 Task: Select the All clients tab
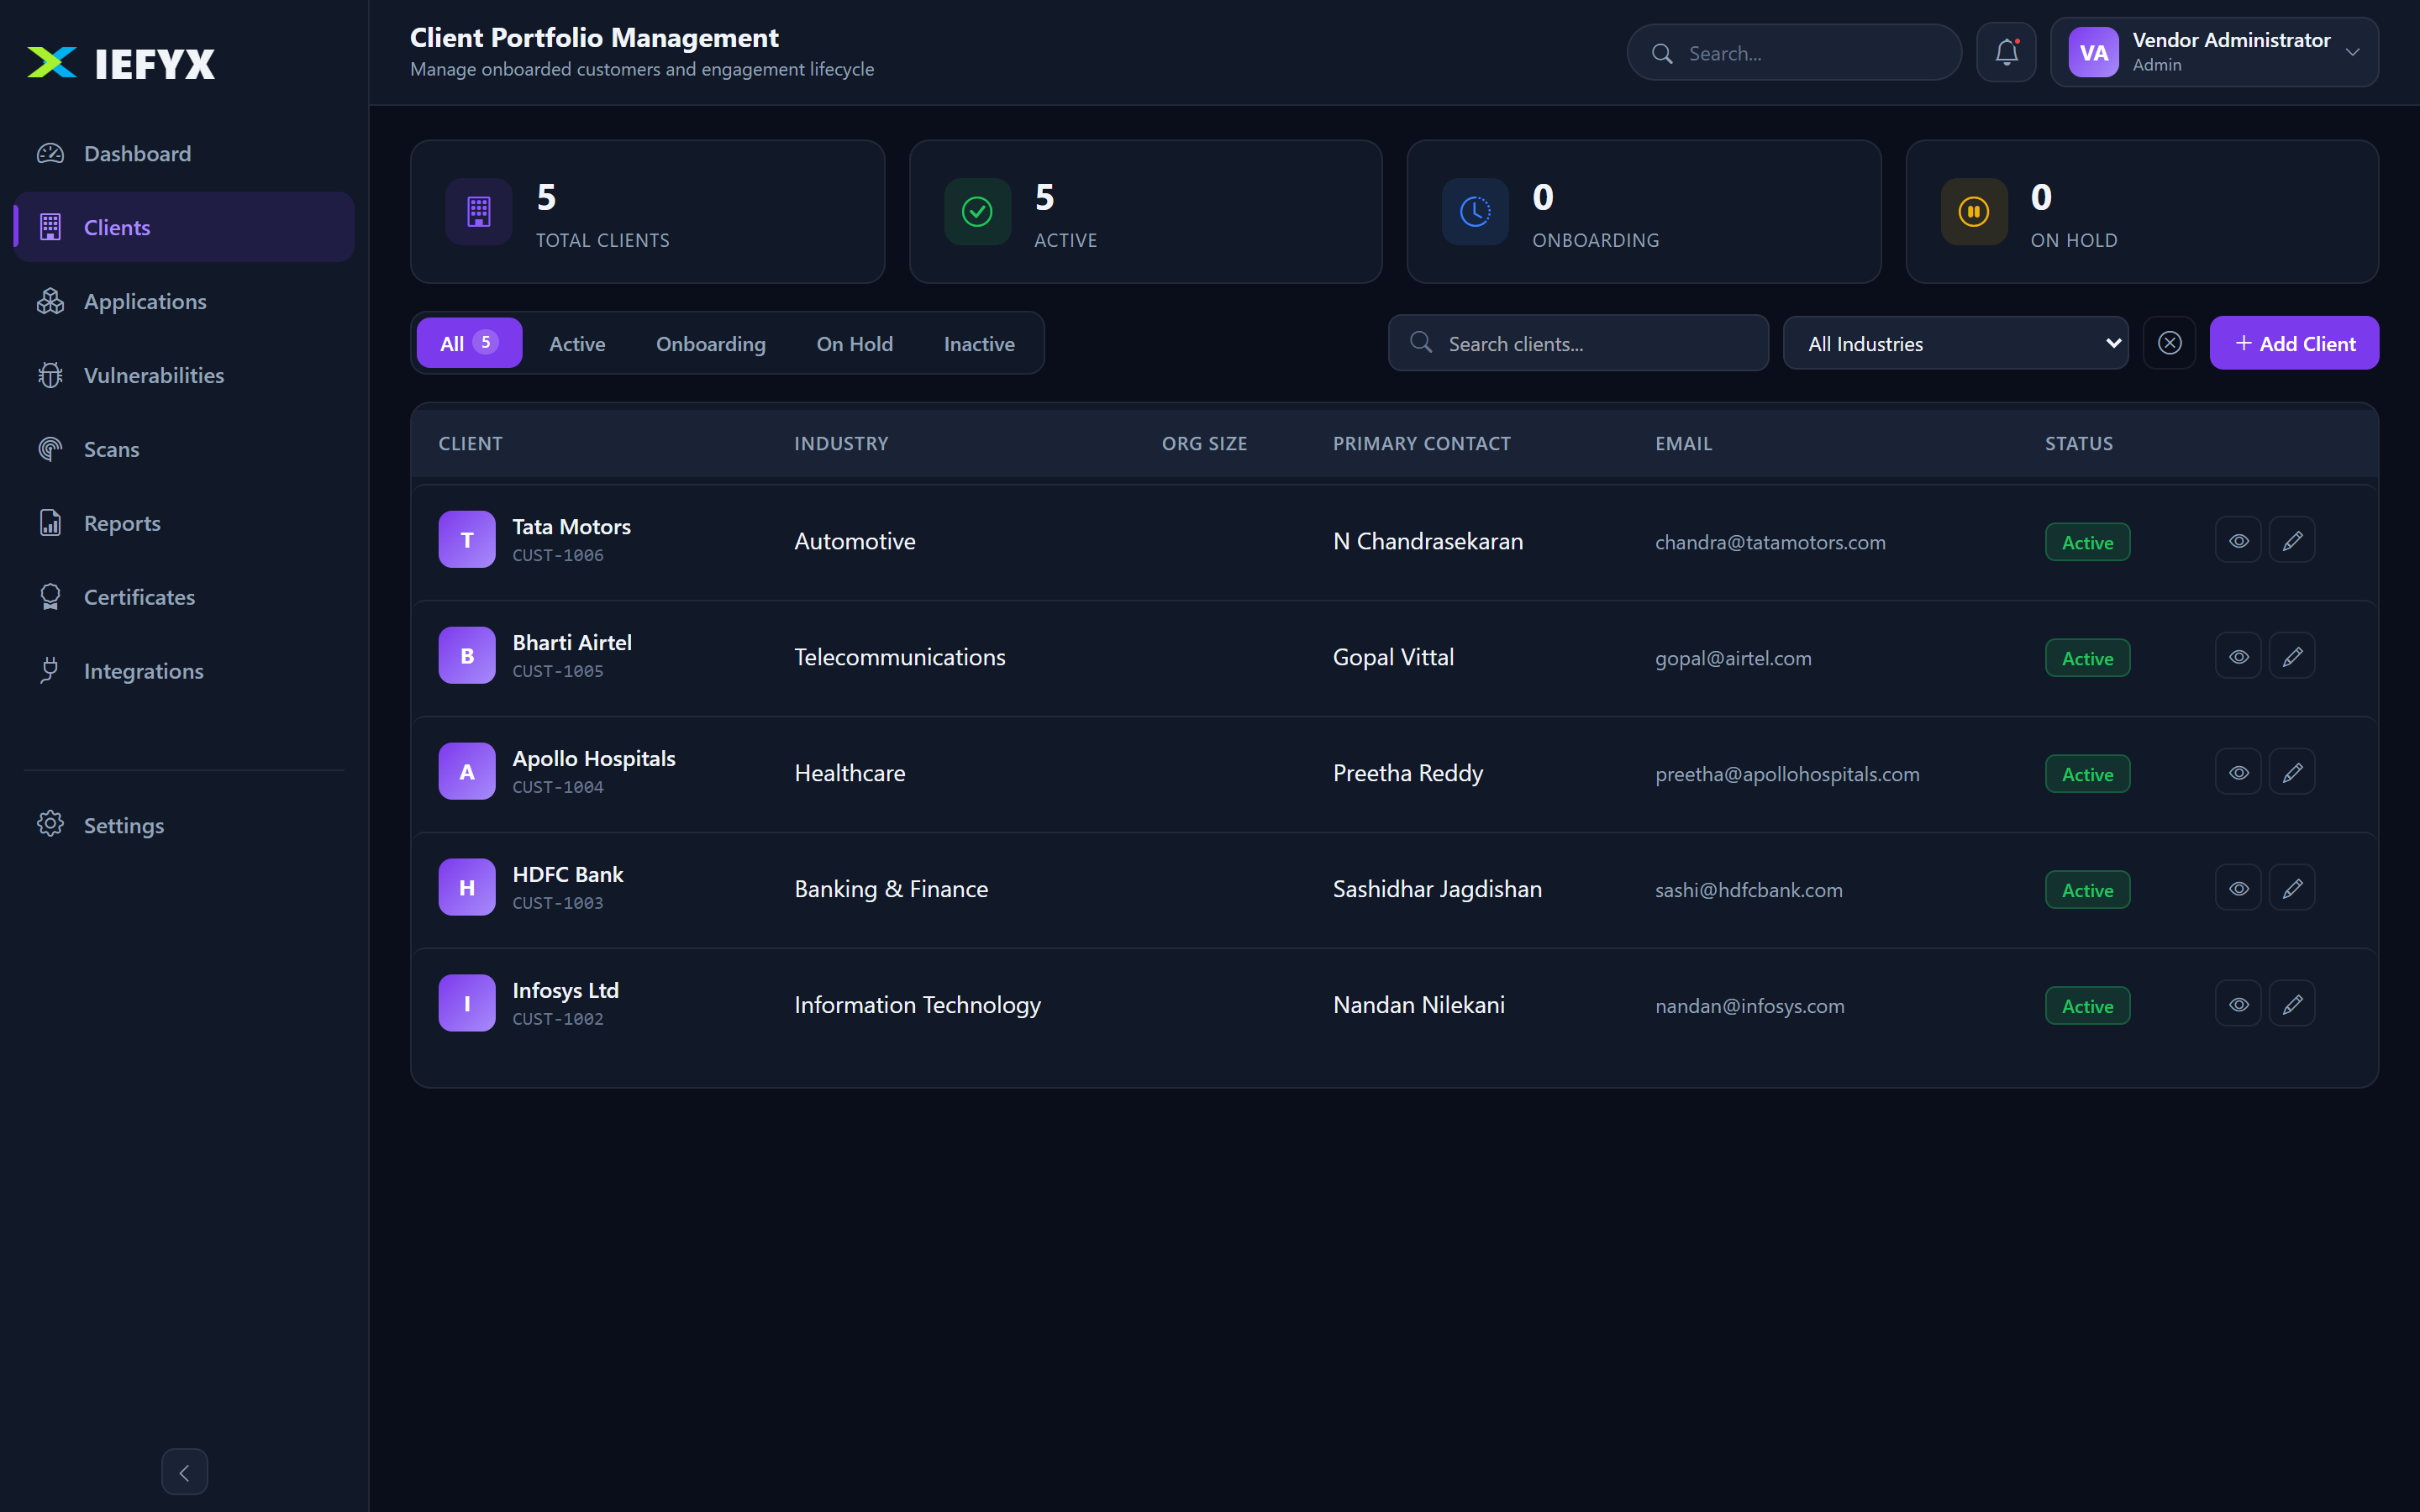tap(469, 343)
